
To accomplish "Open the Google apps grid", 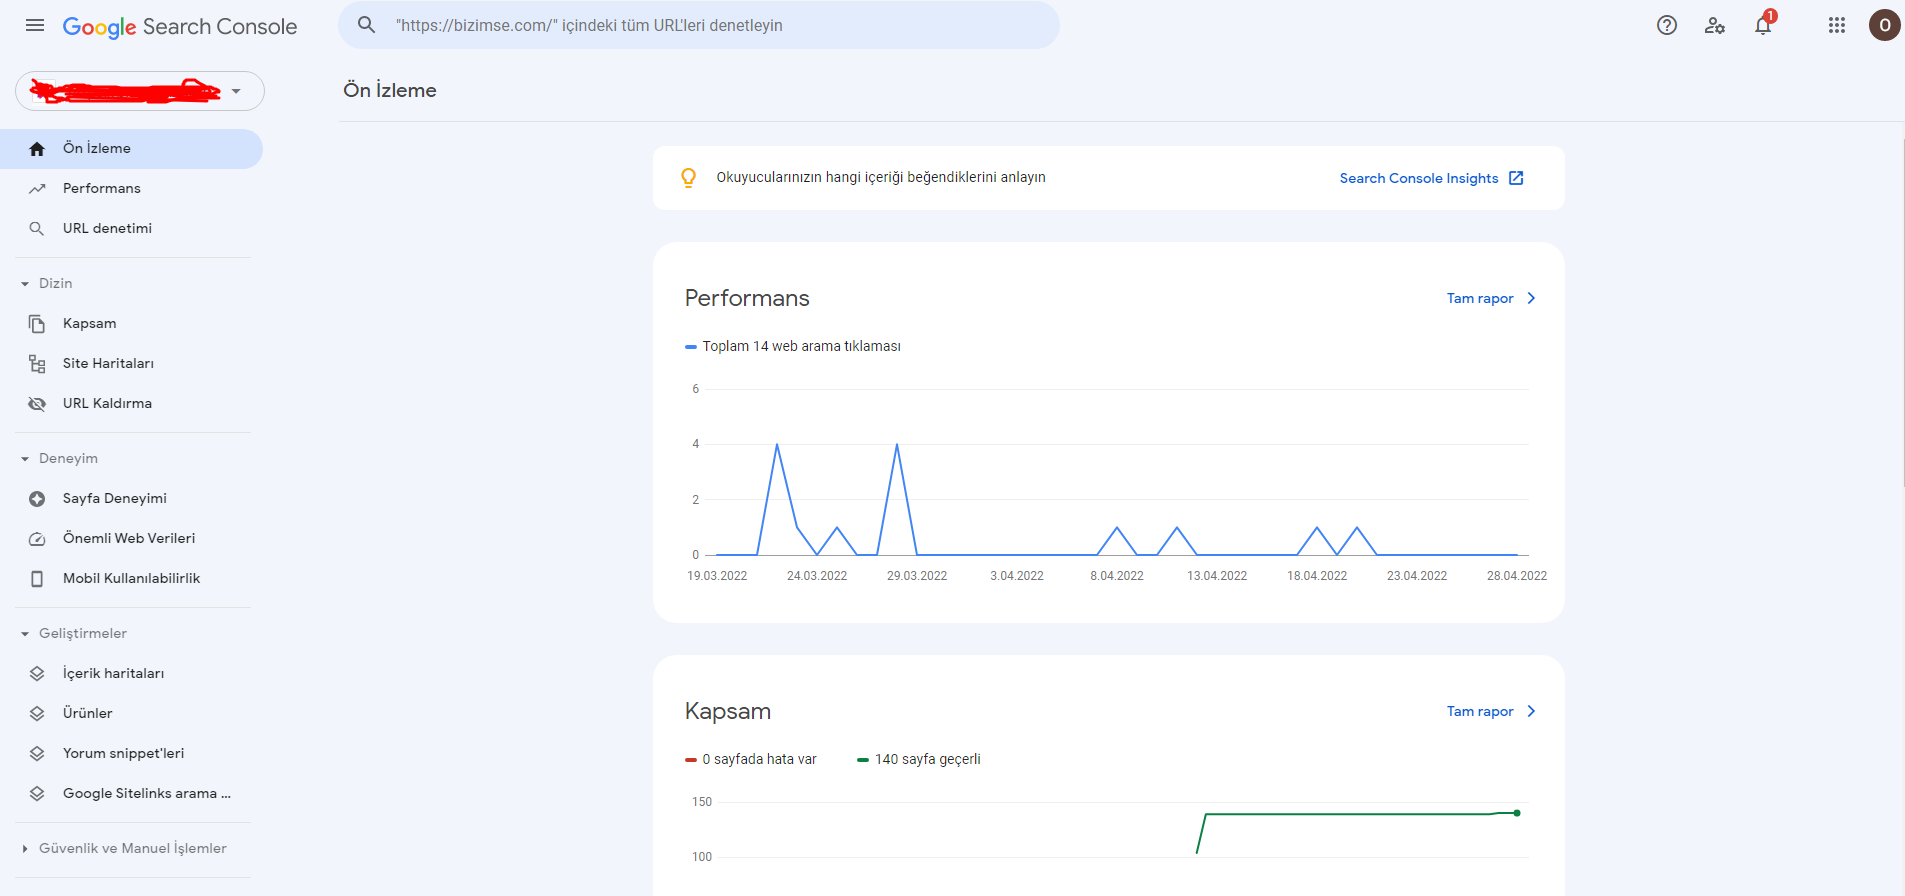I will (x=1837, y=25).
